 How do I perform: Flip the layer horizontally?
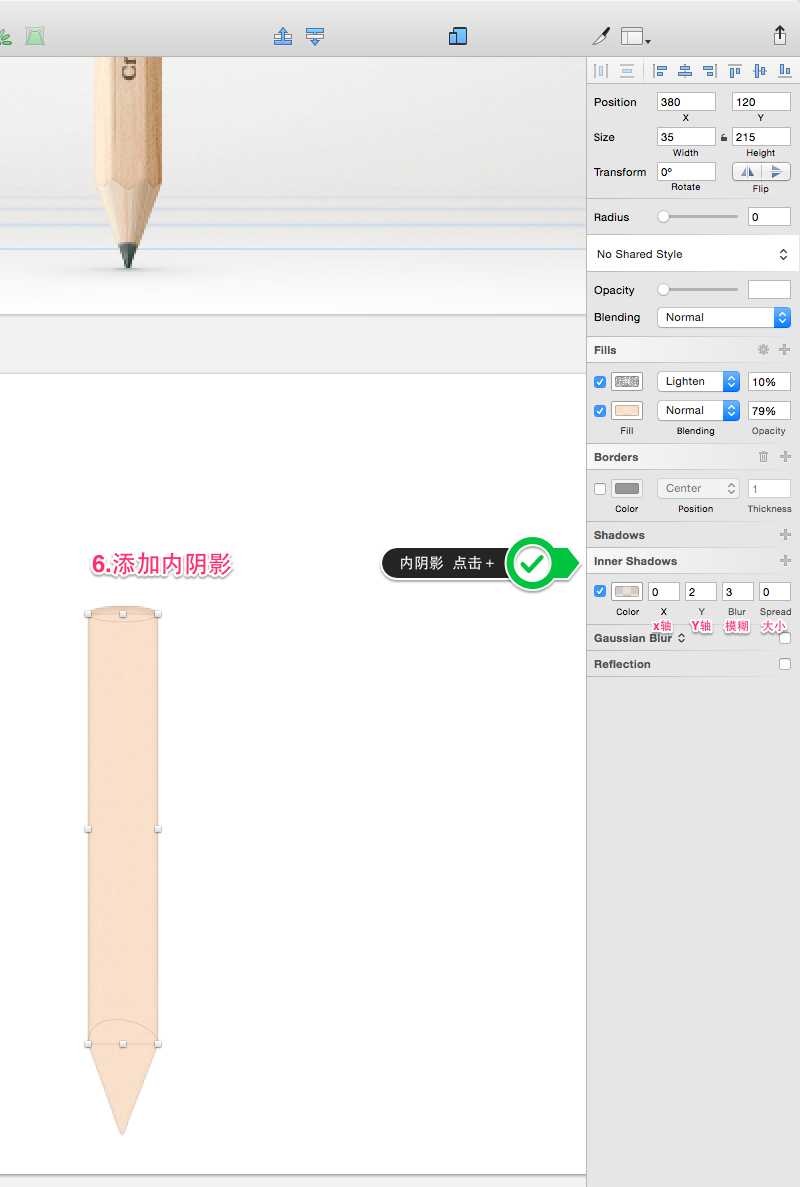747,172
